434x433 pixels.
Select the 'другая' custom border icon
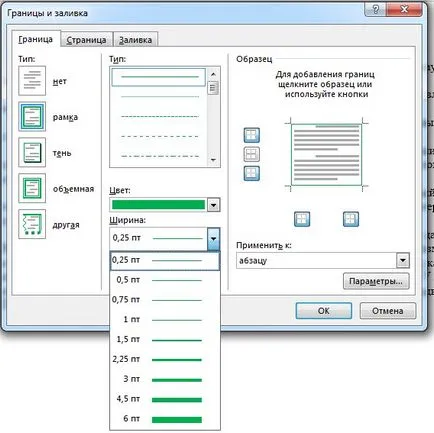(x=32, y=224)
